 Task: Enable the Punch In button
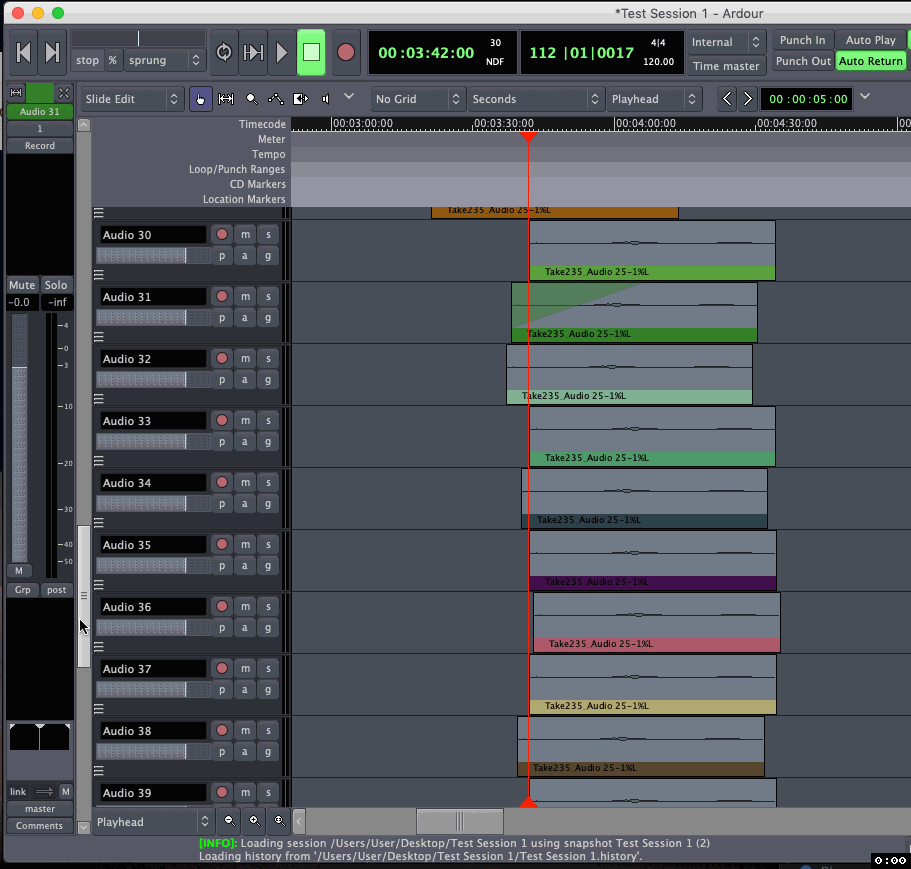802,40
